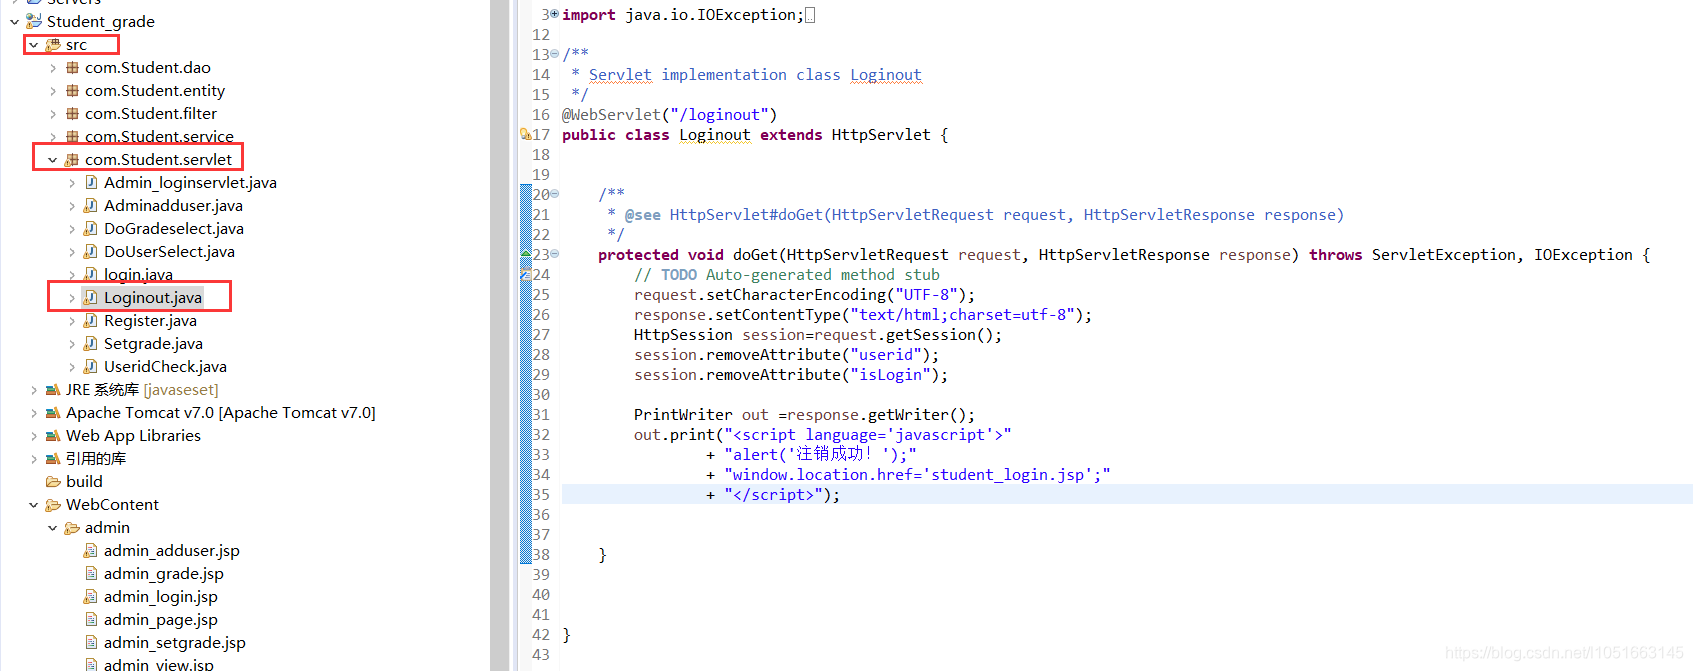The width and height of the screenshot is (1693, 671).
Task: Click the JRE system library icon
Action: coord(53,390)
